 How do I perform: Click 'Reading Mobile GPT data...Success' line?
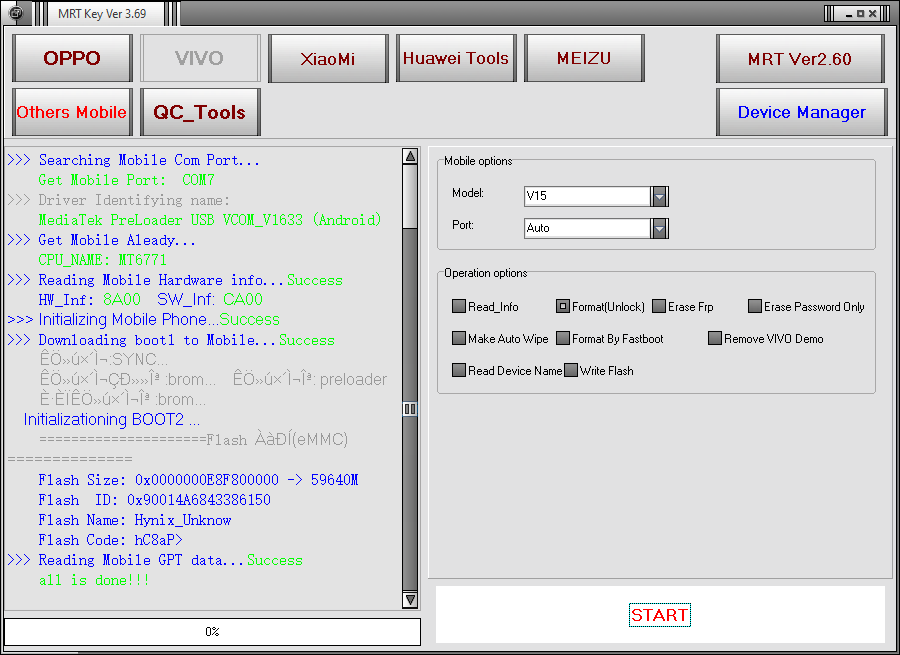click(x=155, y=560)
